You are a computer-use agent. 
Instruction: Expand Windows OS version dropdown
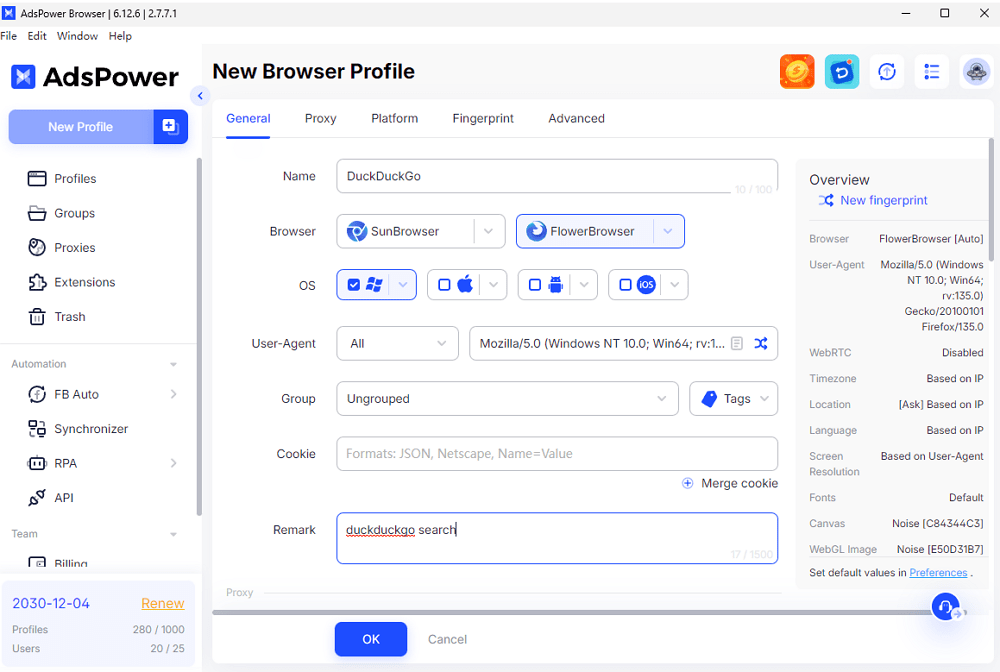click(402, 284)
